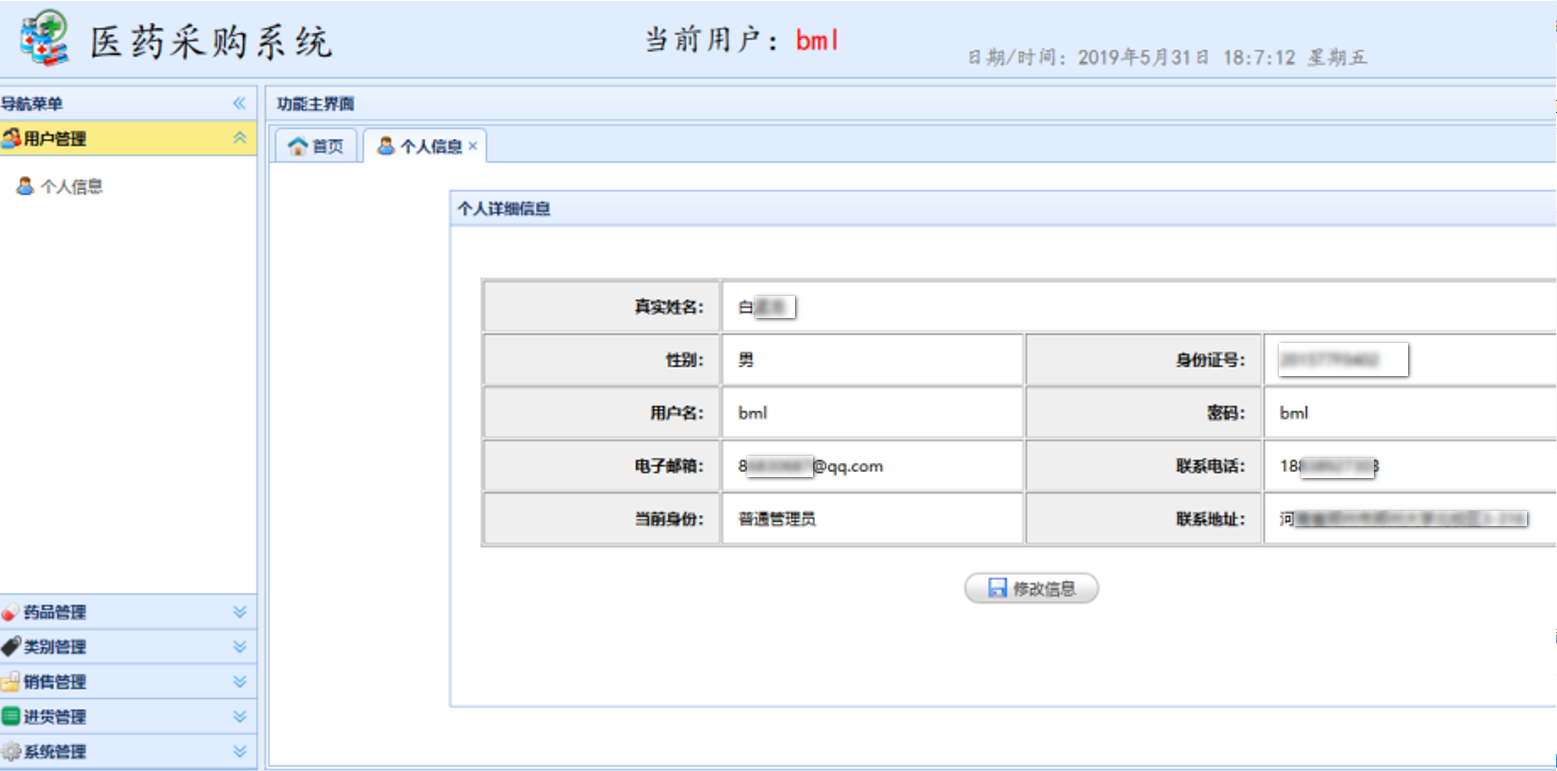Click the 密码 value bml
Image resolution: width=1557 pixels, height=771 pixels.
pyautogui.click(x=1294, y=412)
